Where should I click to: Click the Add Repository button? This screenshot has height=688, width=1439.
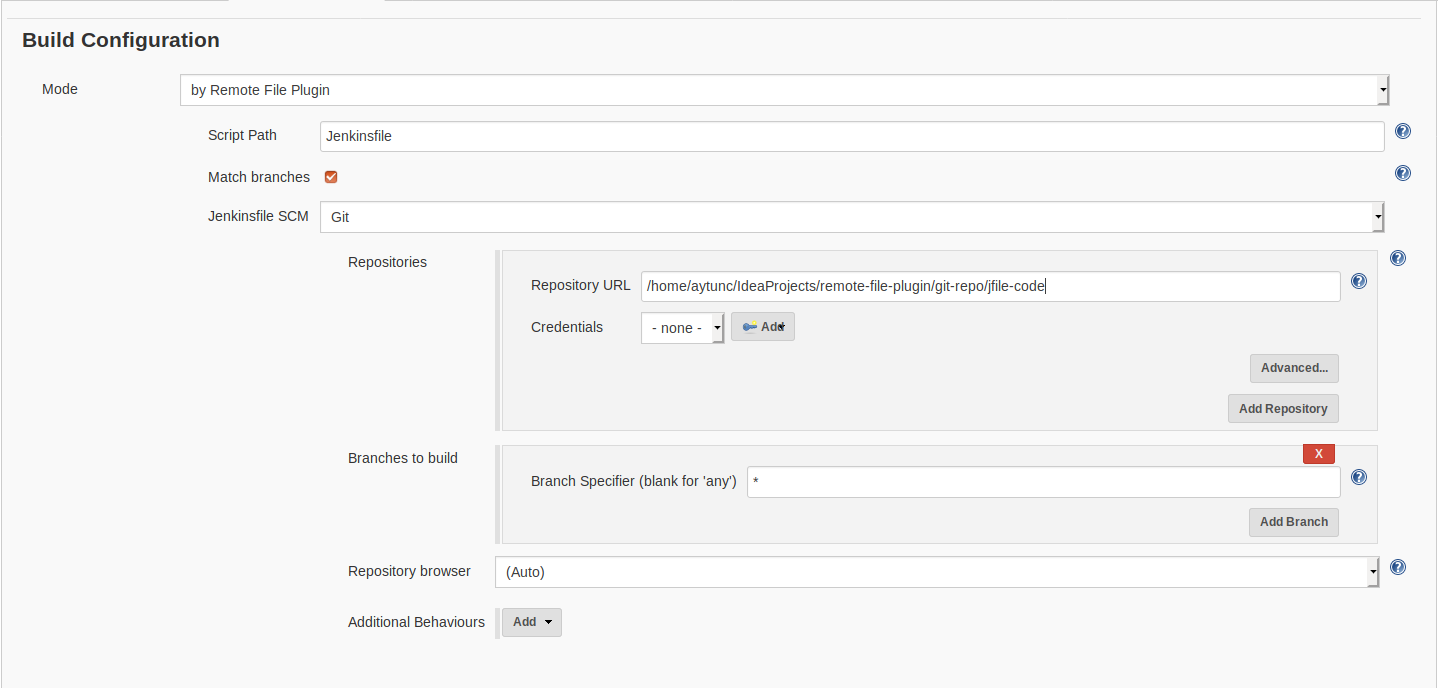(x=1283, y=409)
